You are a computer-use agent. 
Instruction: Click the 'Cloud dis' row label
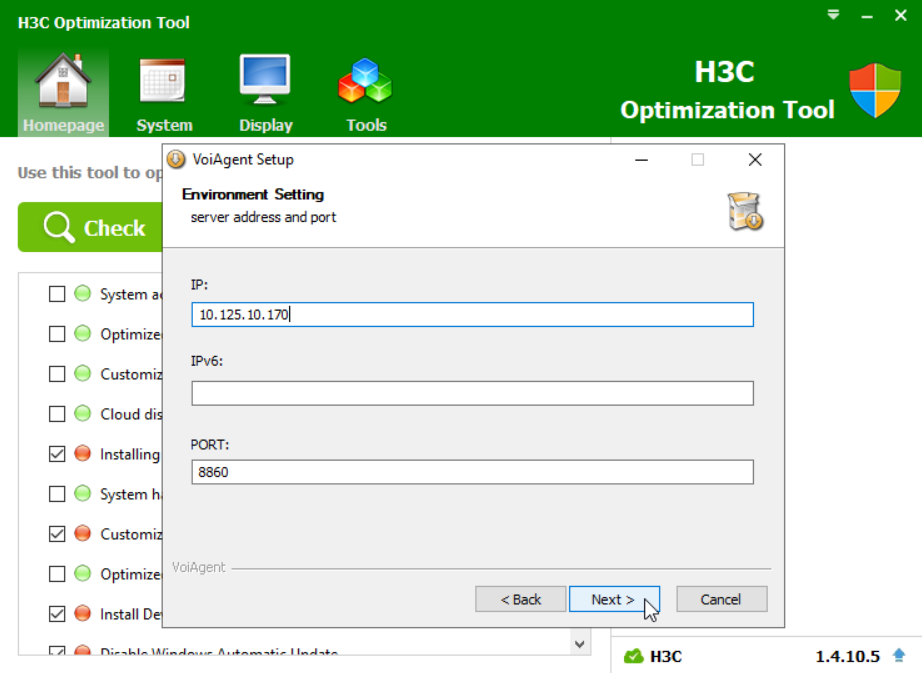point(131,414)
